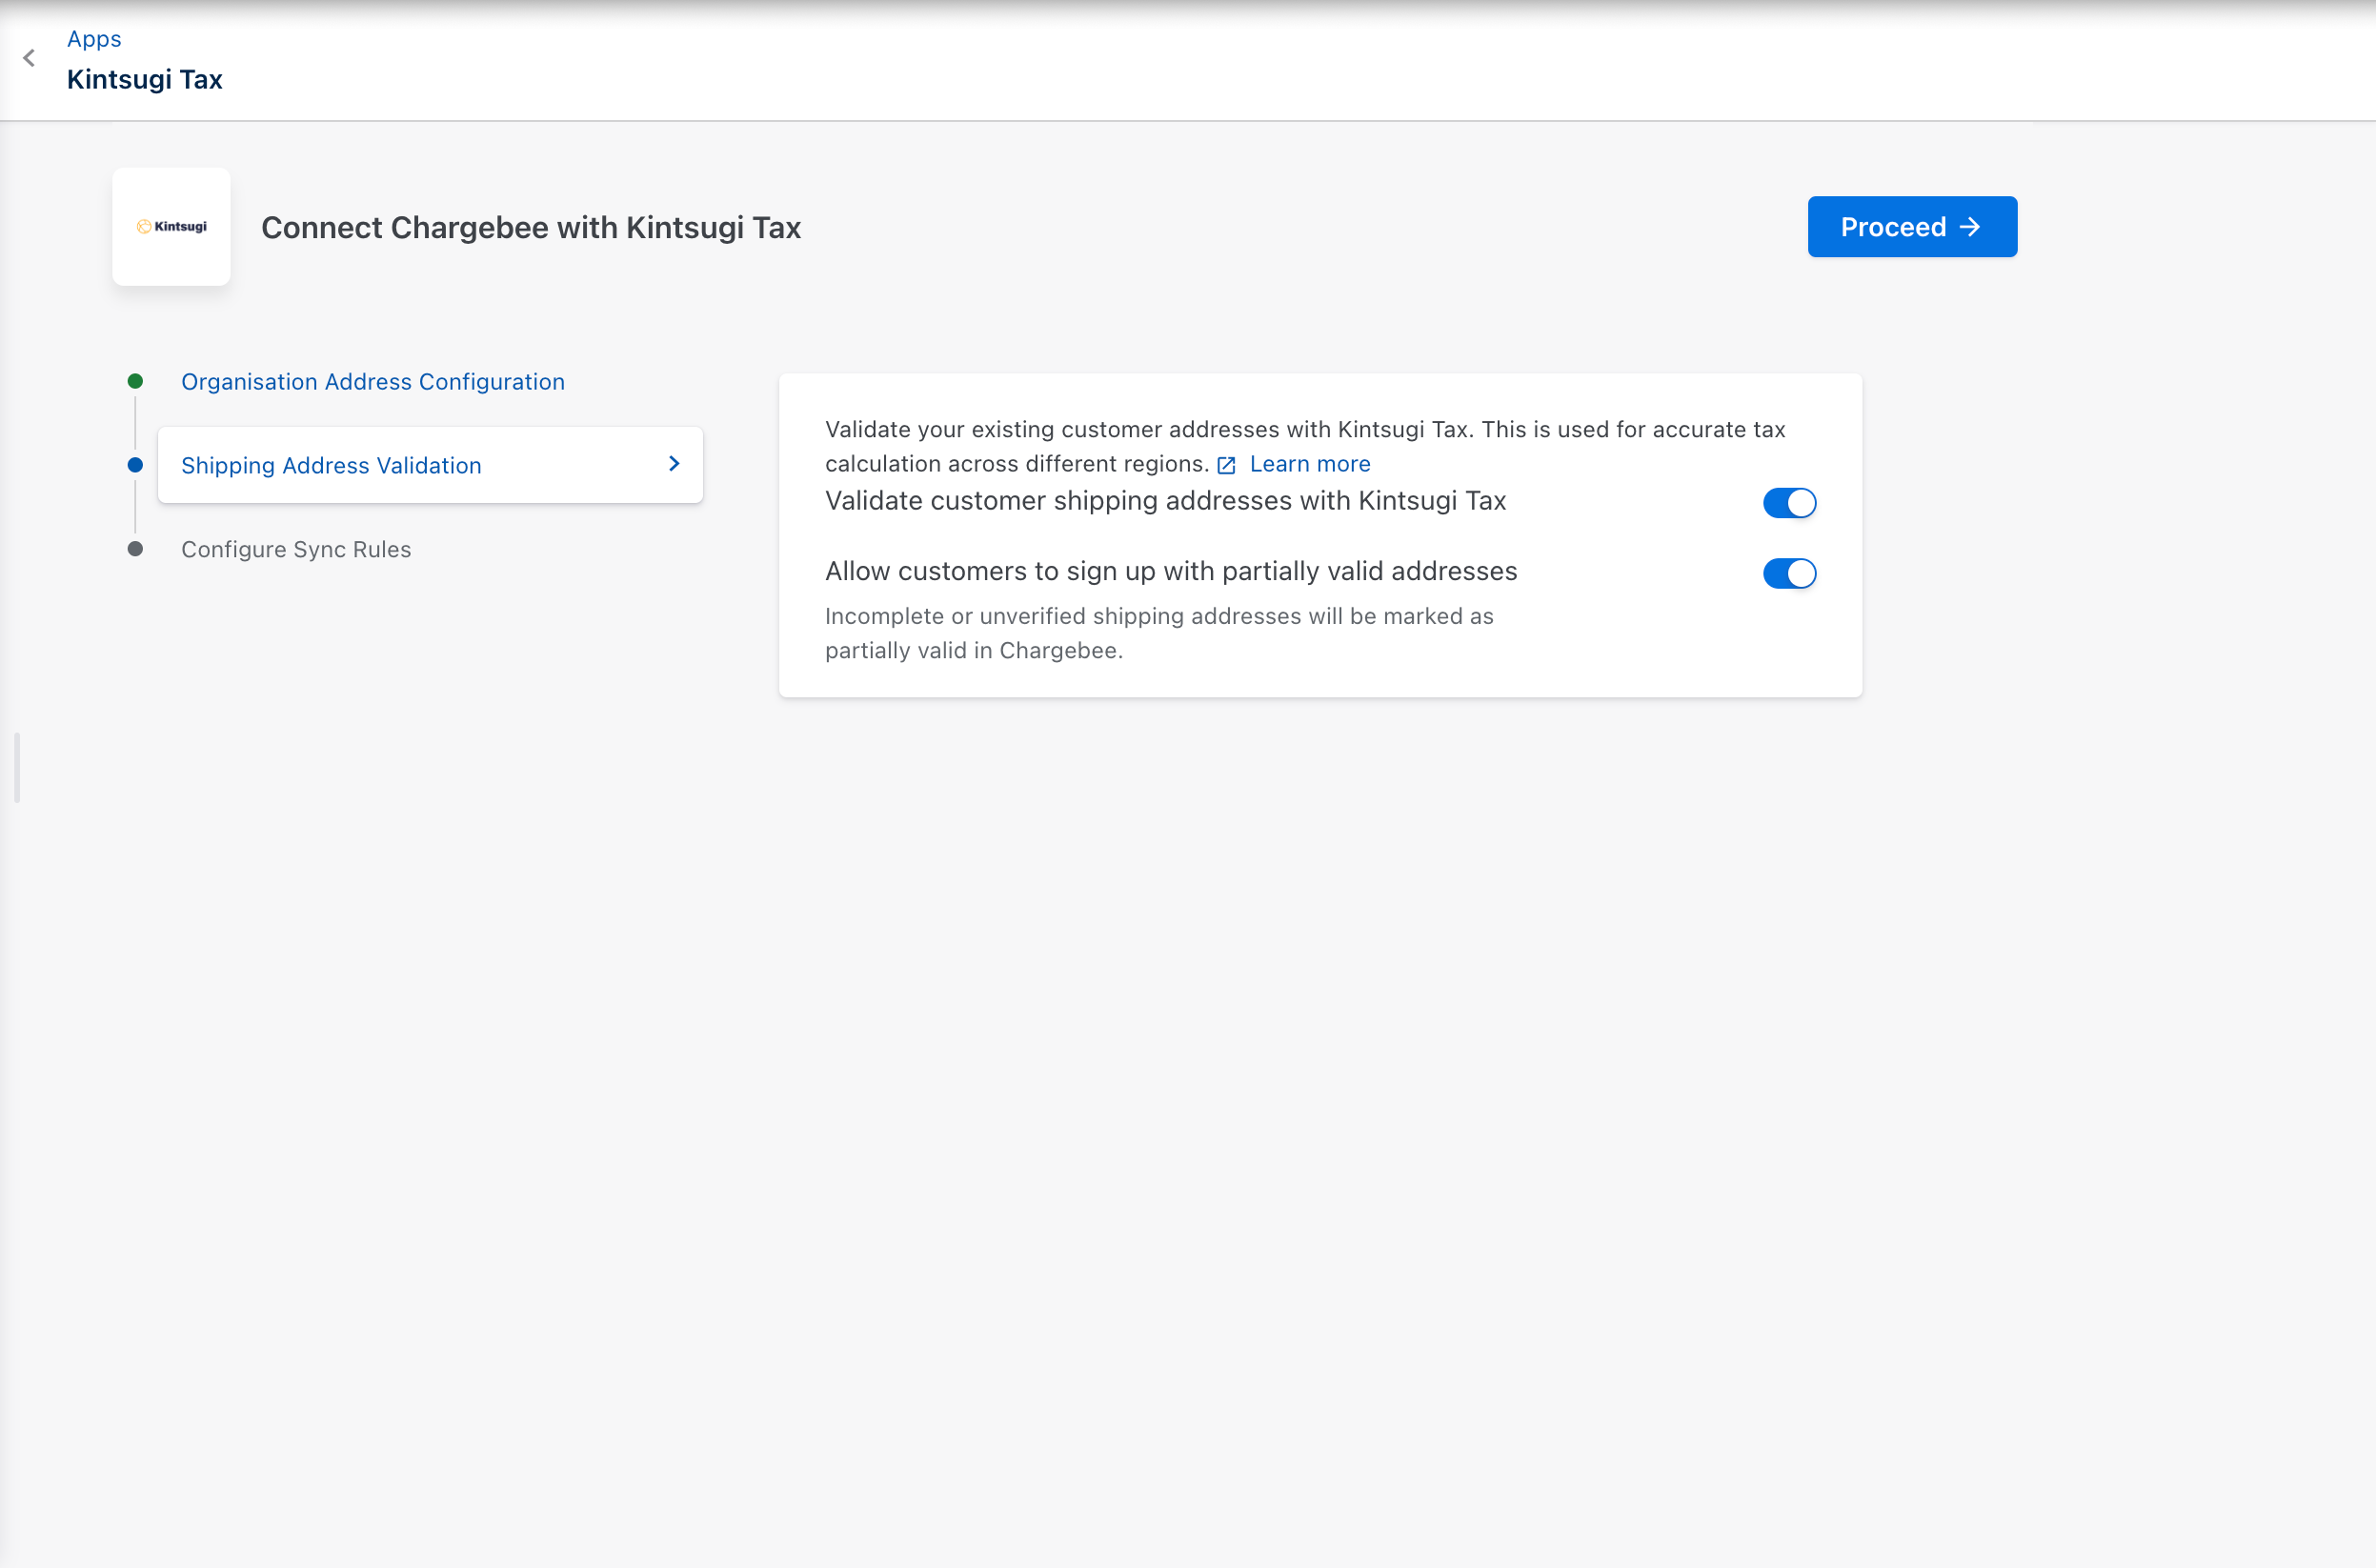Image resolution: width=2376 pixels, height=1568 pixels.
Task: Click the Proceed button
Action: [x=1912, y=227]
